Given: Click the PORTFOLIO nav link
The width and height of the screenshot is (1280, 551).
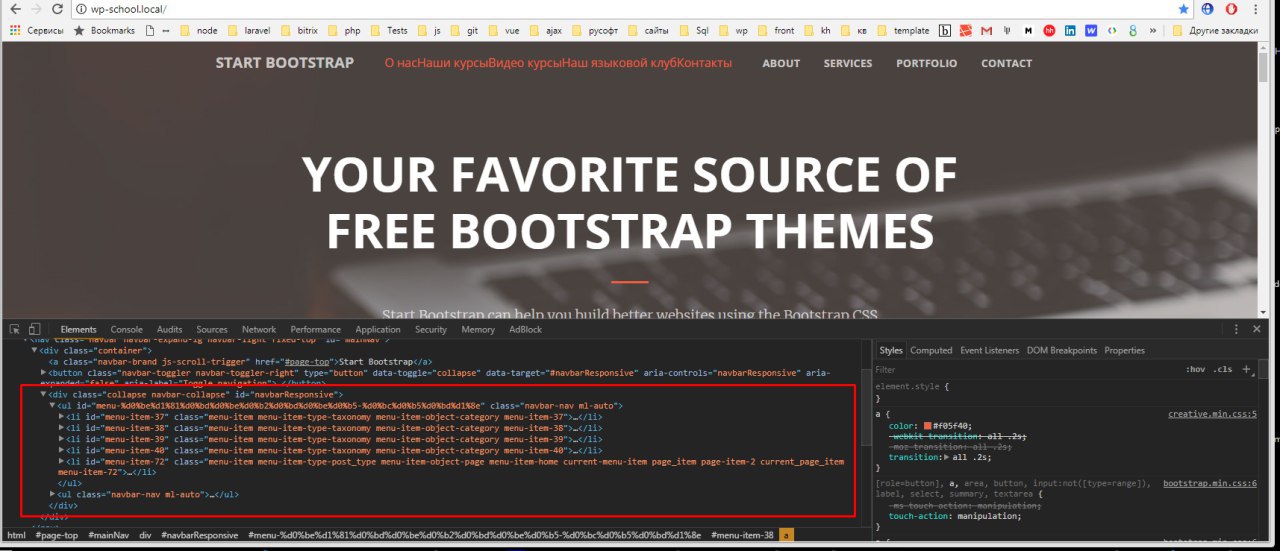Looking at the screenshot, I should (926, 63).
